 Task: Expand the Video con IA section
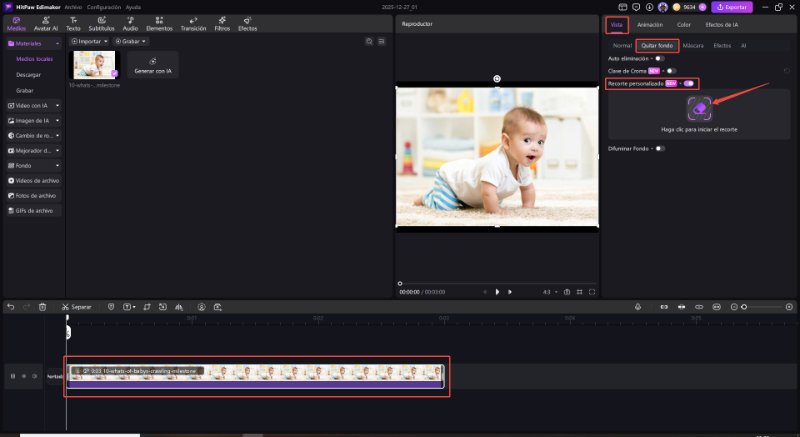[33, 104]
